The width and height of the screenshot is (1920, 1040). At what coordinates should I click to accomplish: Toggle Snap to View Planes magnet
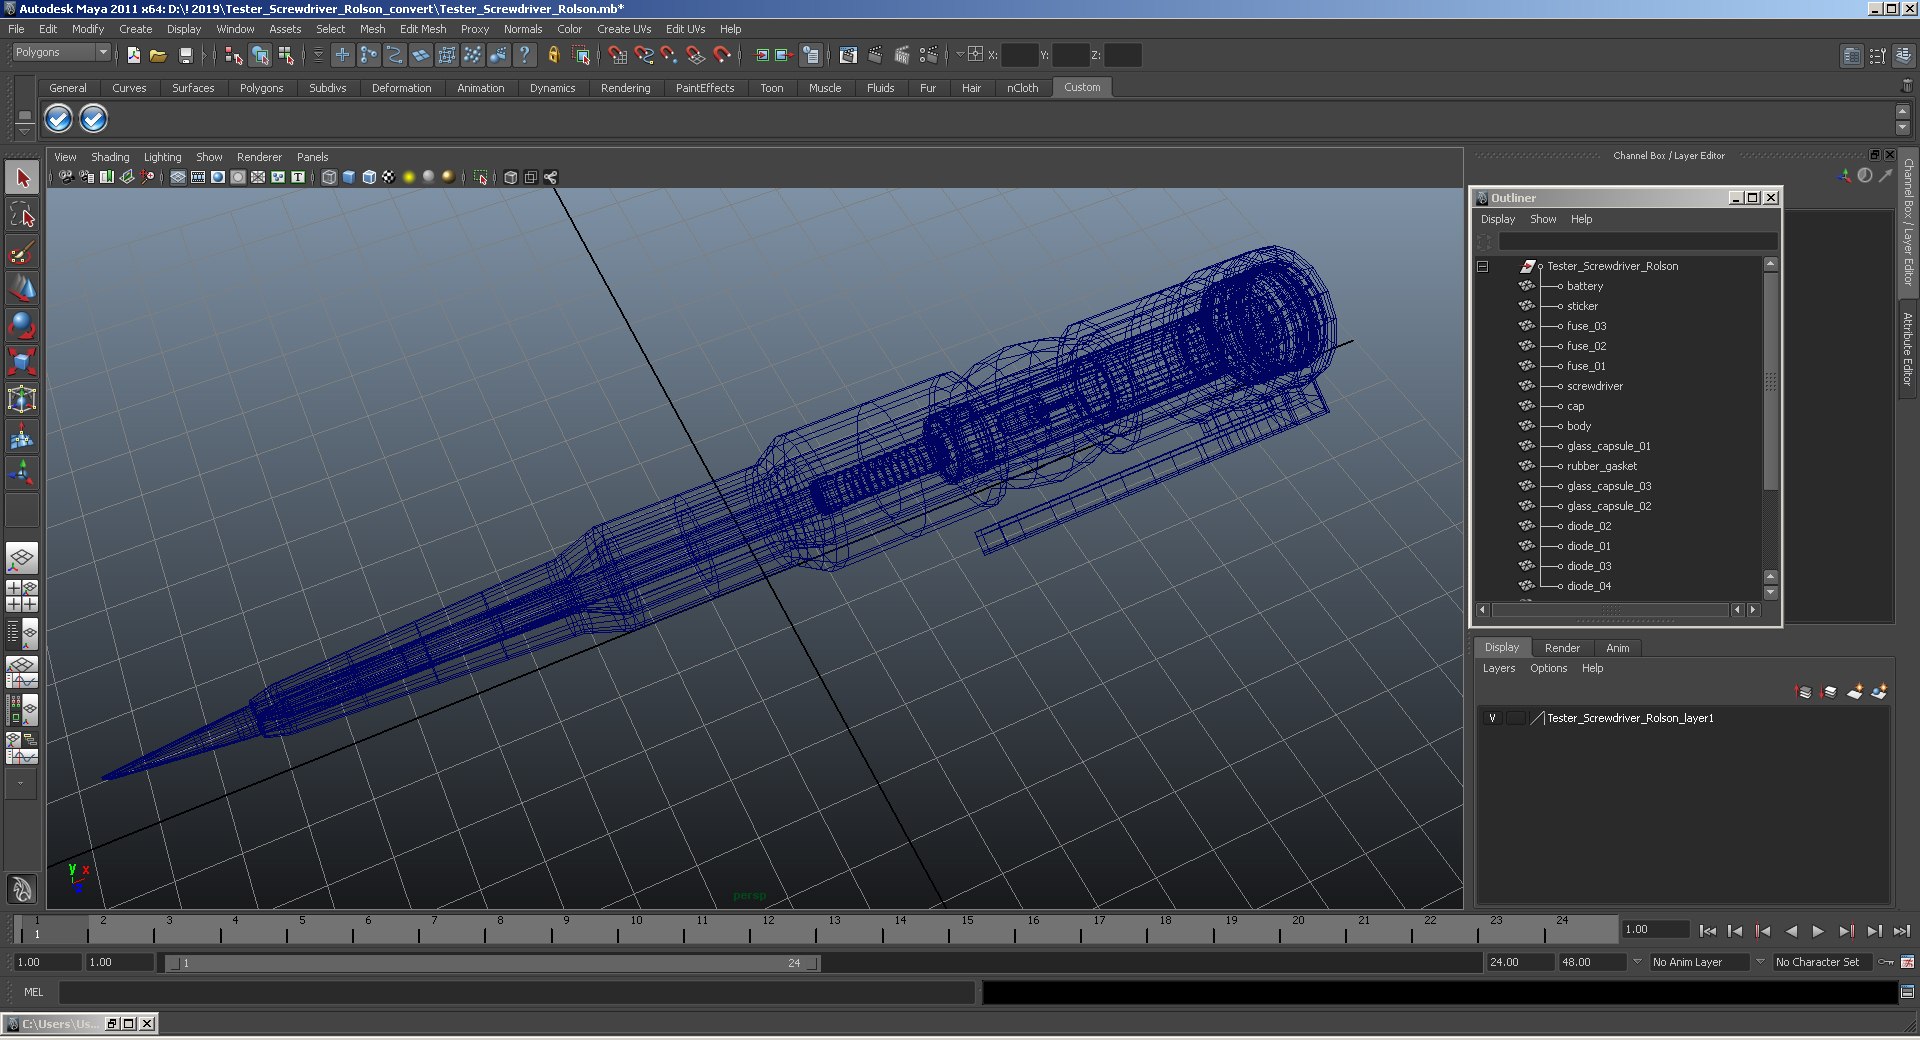tap(695, 55)
